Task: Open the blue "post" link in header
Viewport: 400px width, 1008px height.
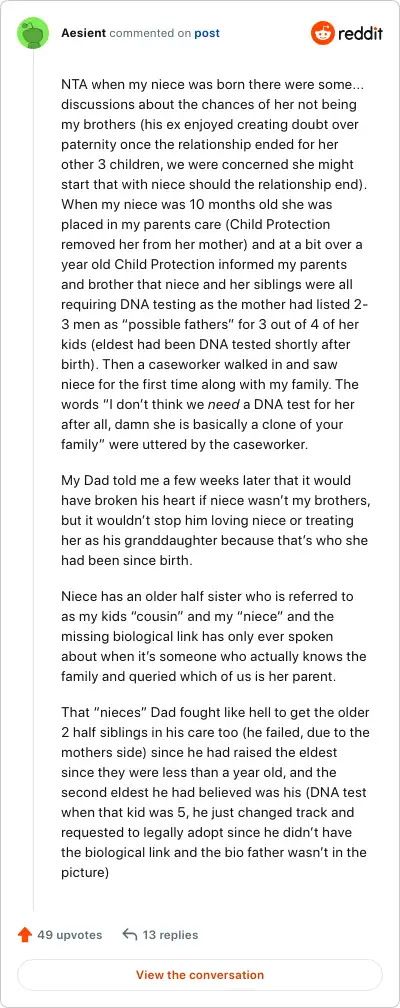Action: point(207,33)
